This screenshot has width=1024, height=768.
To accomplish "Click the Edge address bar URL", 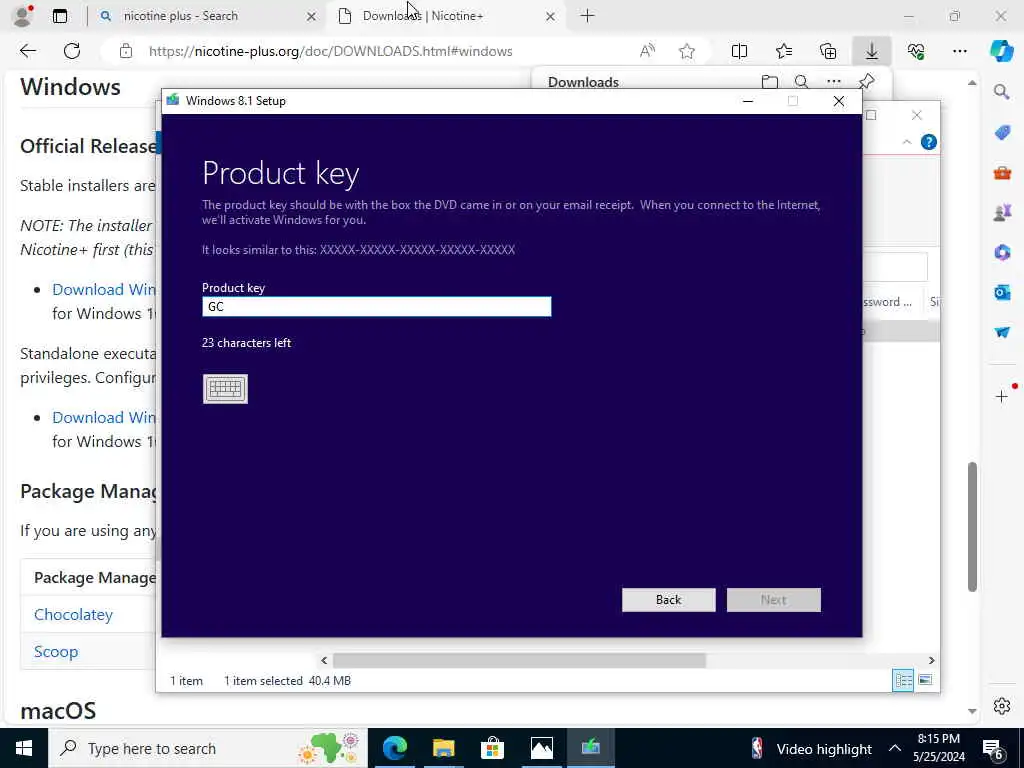I will point(330,51).
